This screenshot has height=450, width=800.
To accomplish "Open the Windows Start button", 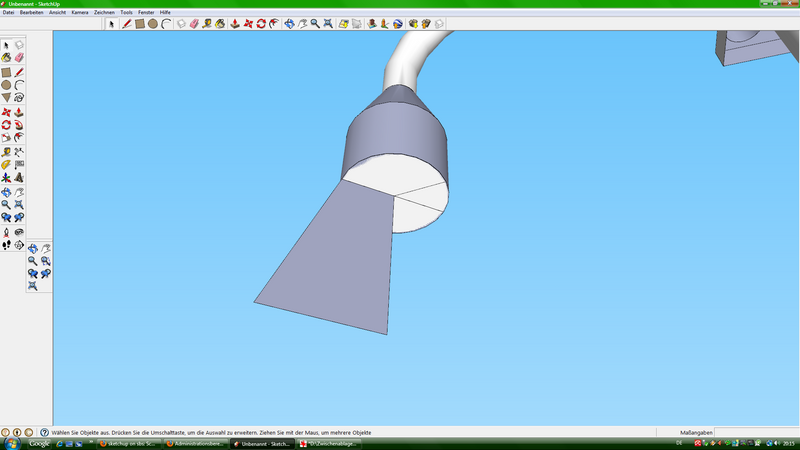I will click(9, 443).
